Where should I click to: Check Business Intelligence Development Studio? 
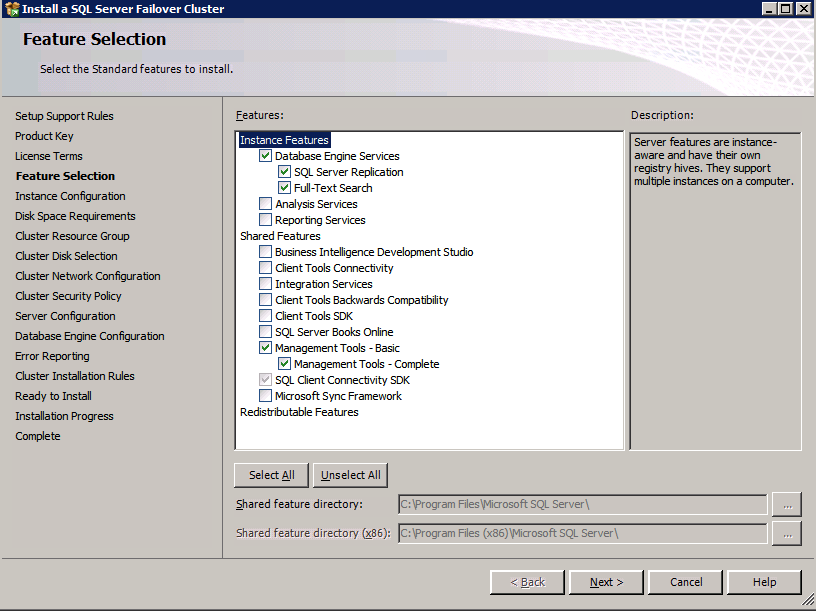[x=265, y=252]
